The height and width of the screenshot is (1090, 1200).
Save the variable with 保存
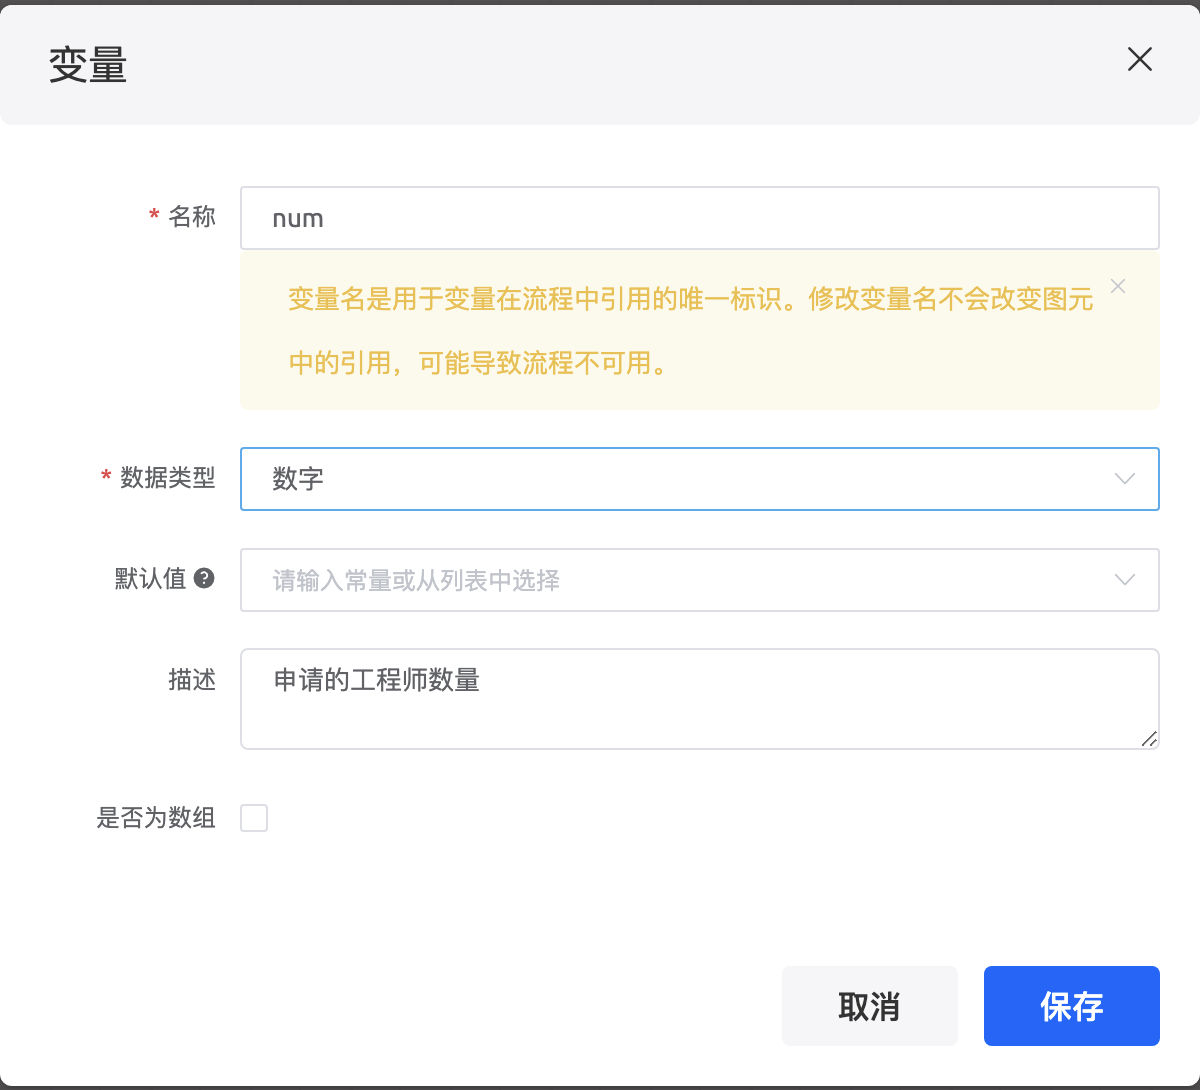(1071, 1006)
